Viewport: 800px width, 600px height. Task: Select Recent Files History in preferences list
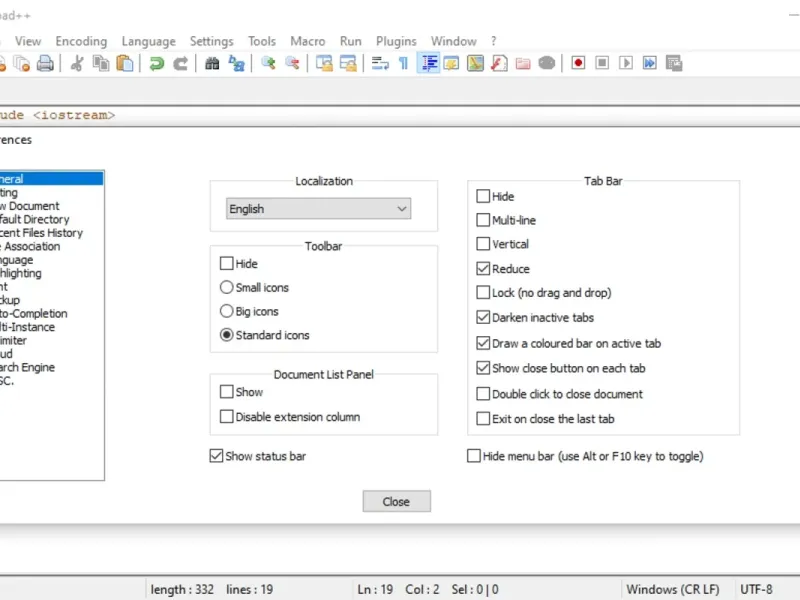[41, 233]
